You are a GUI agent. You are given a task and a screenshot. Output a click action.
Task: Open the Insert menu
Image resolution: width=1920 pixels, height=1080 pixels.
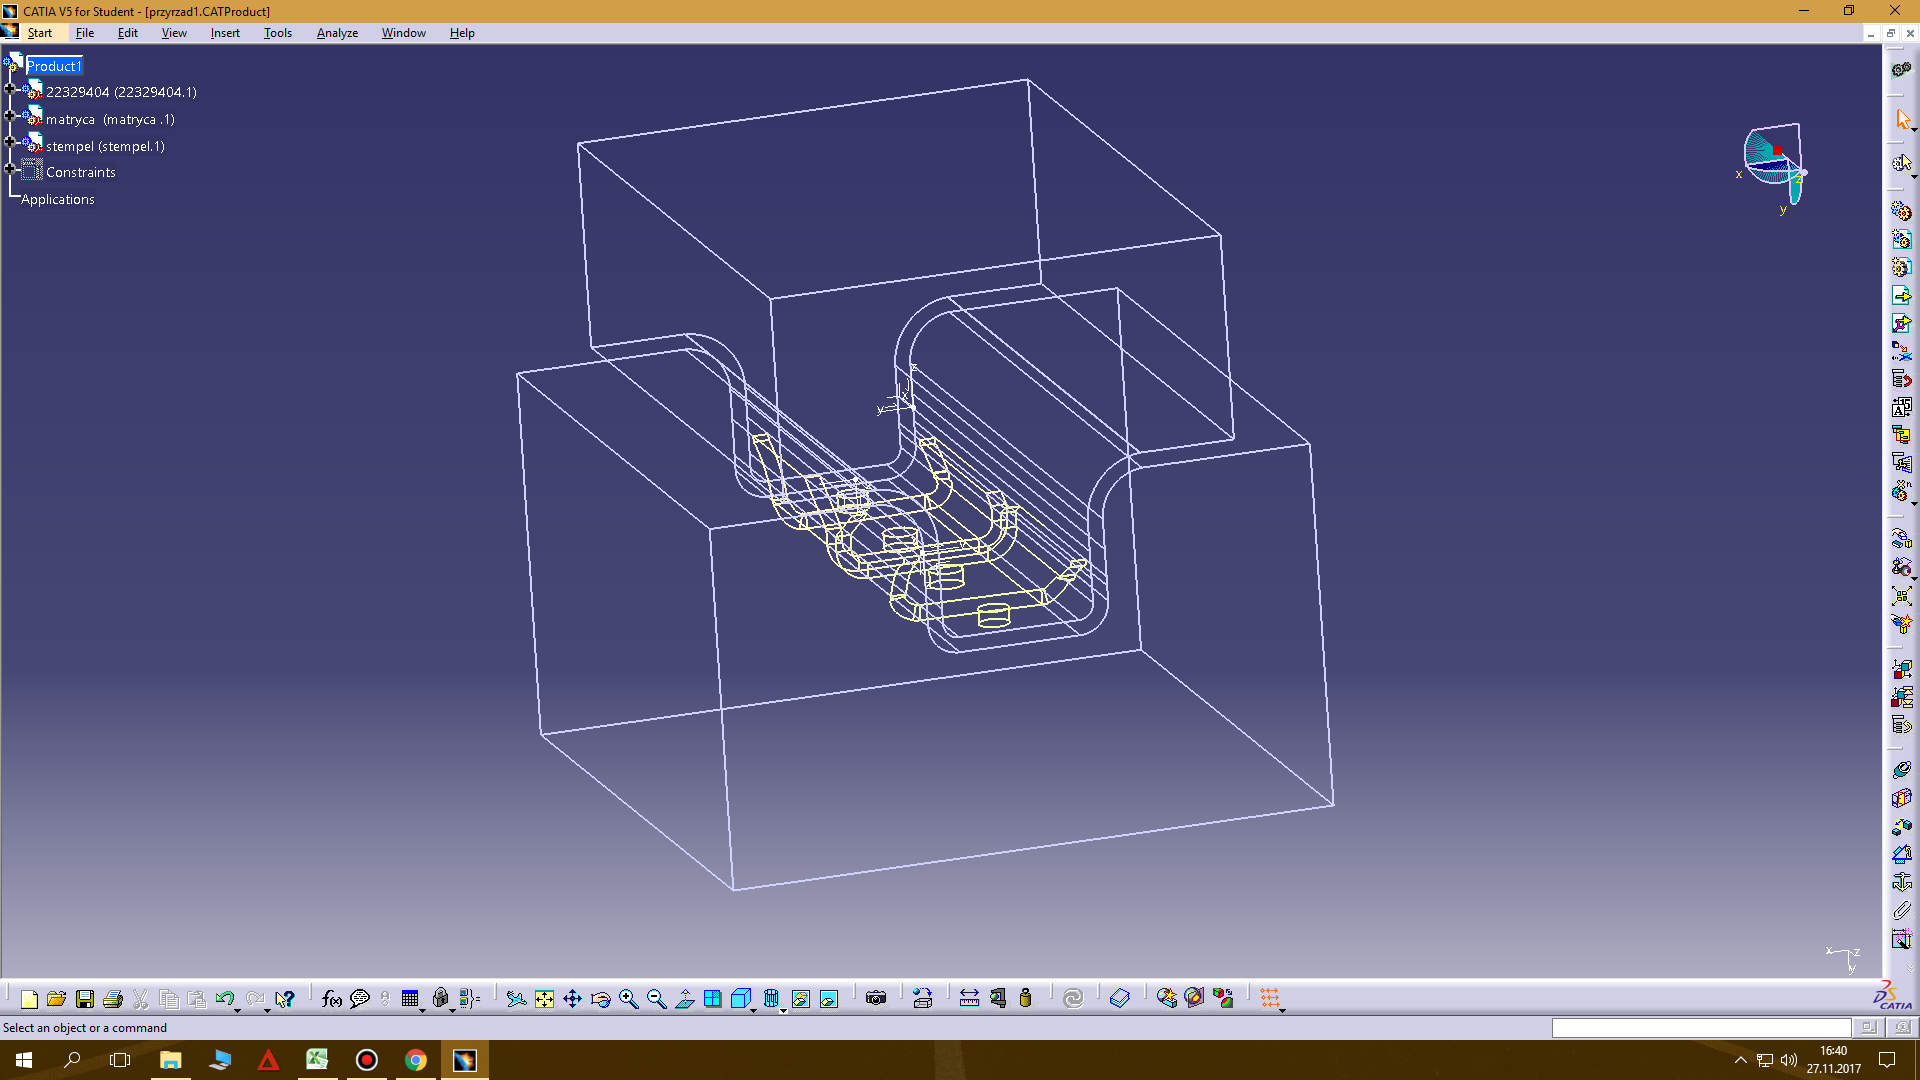225,33
